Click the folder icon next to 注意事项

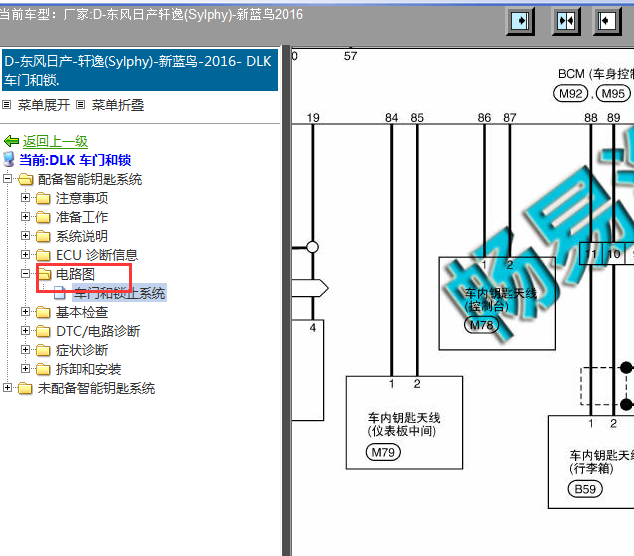pos(43,198)
